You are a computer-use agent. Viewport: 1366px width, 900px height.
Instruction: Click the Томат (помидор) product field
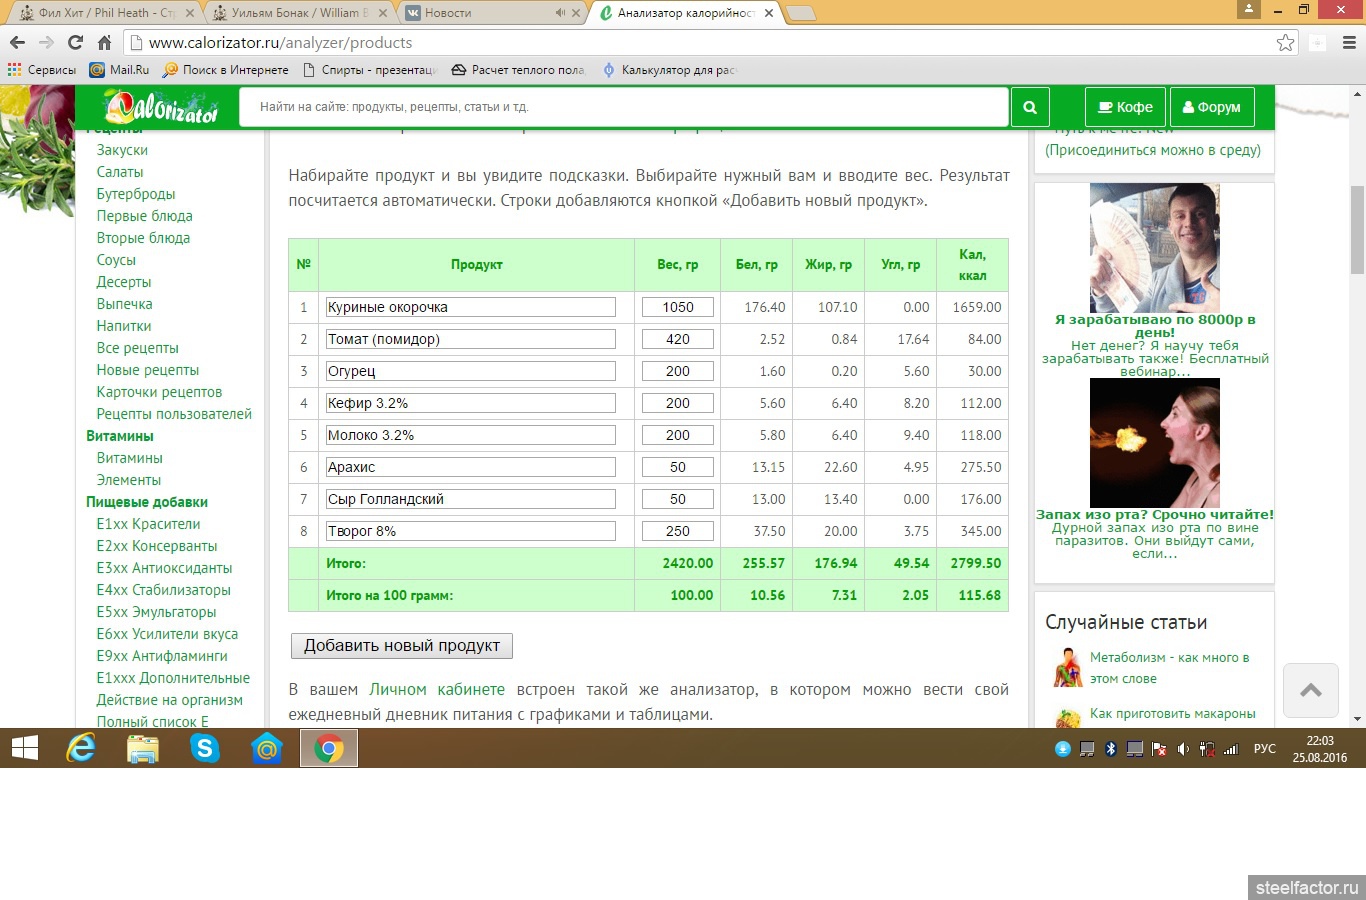[x=470, y=339]
